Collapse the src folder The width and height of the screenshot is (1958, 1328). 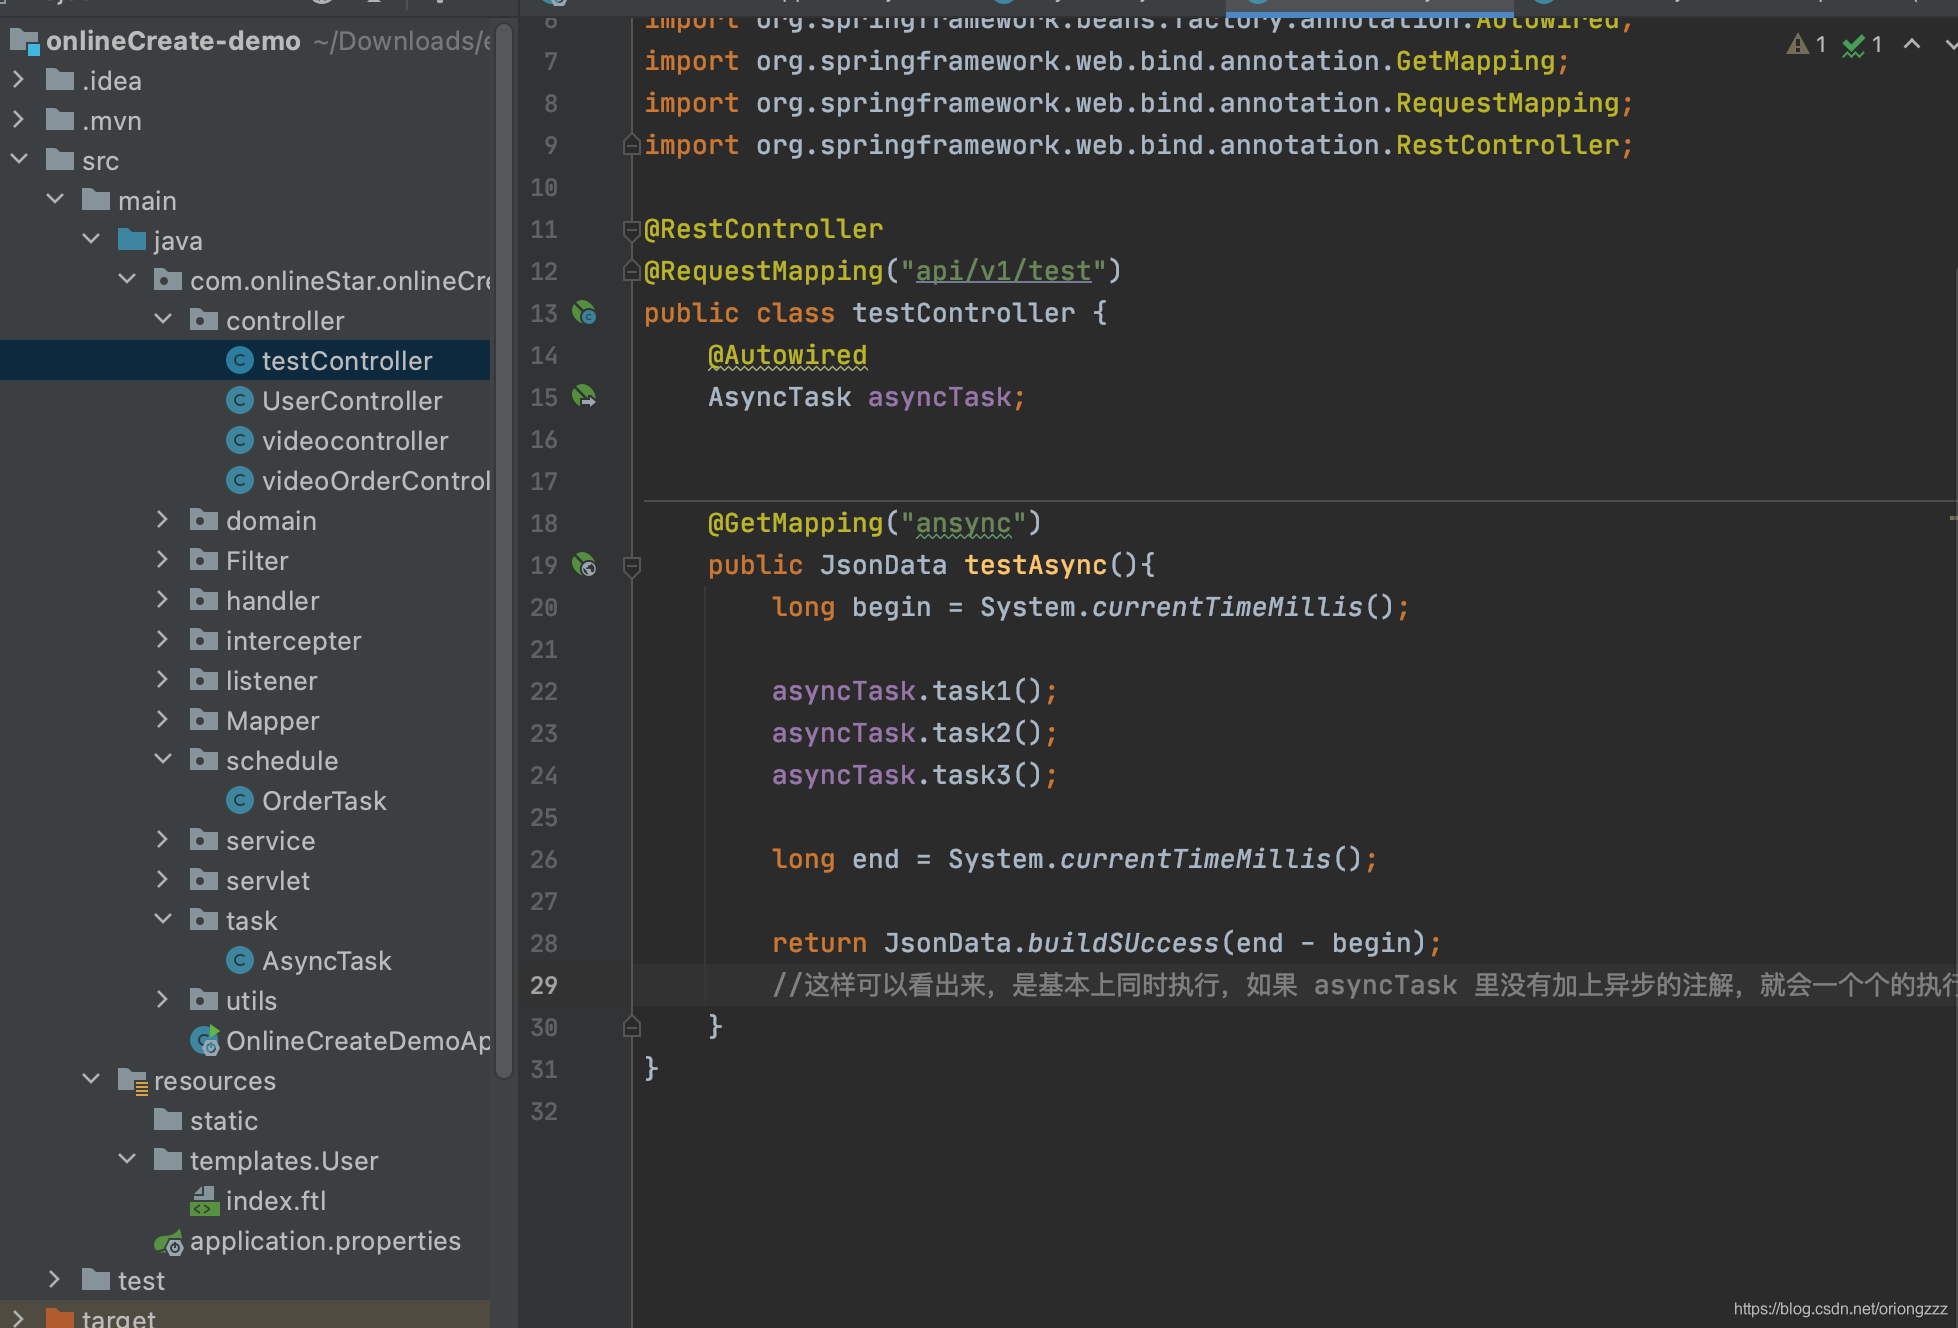click(x=18, y=160)
